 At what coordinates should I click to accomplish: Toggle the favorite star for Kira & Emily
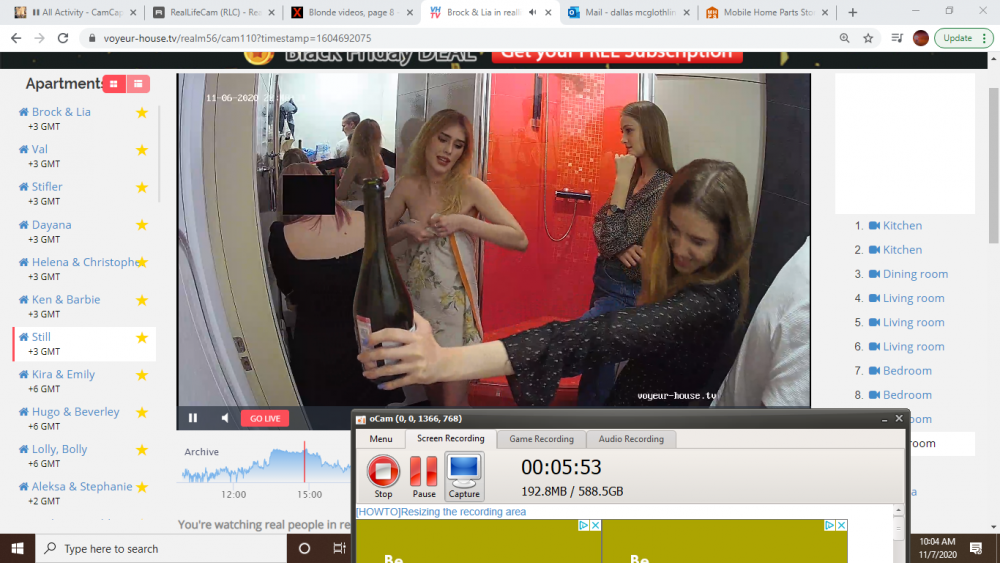(142, 375)
